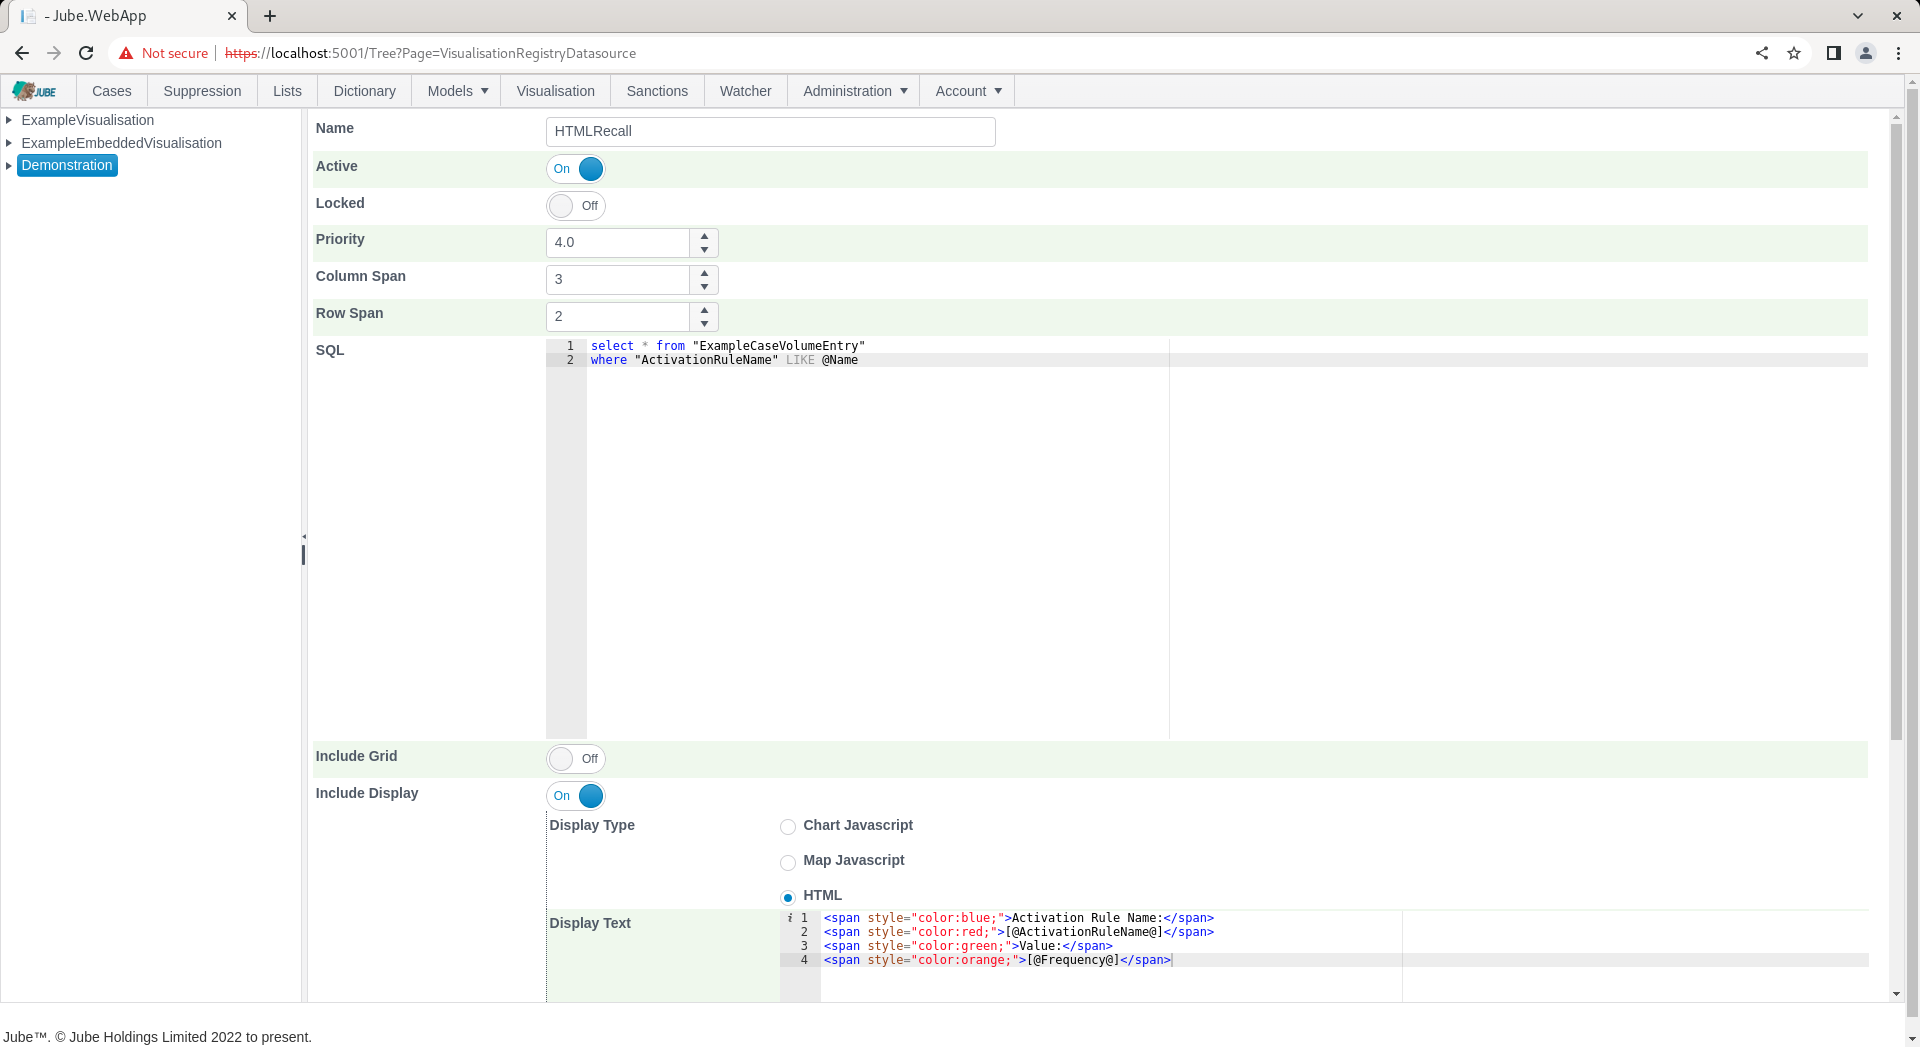Screen dimensions: 1920x1047
Task: Click the Priority input field
Action: click(618, 243)
